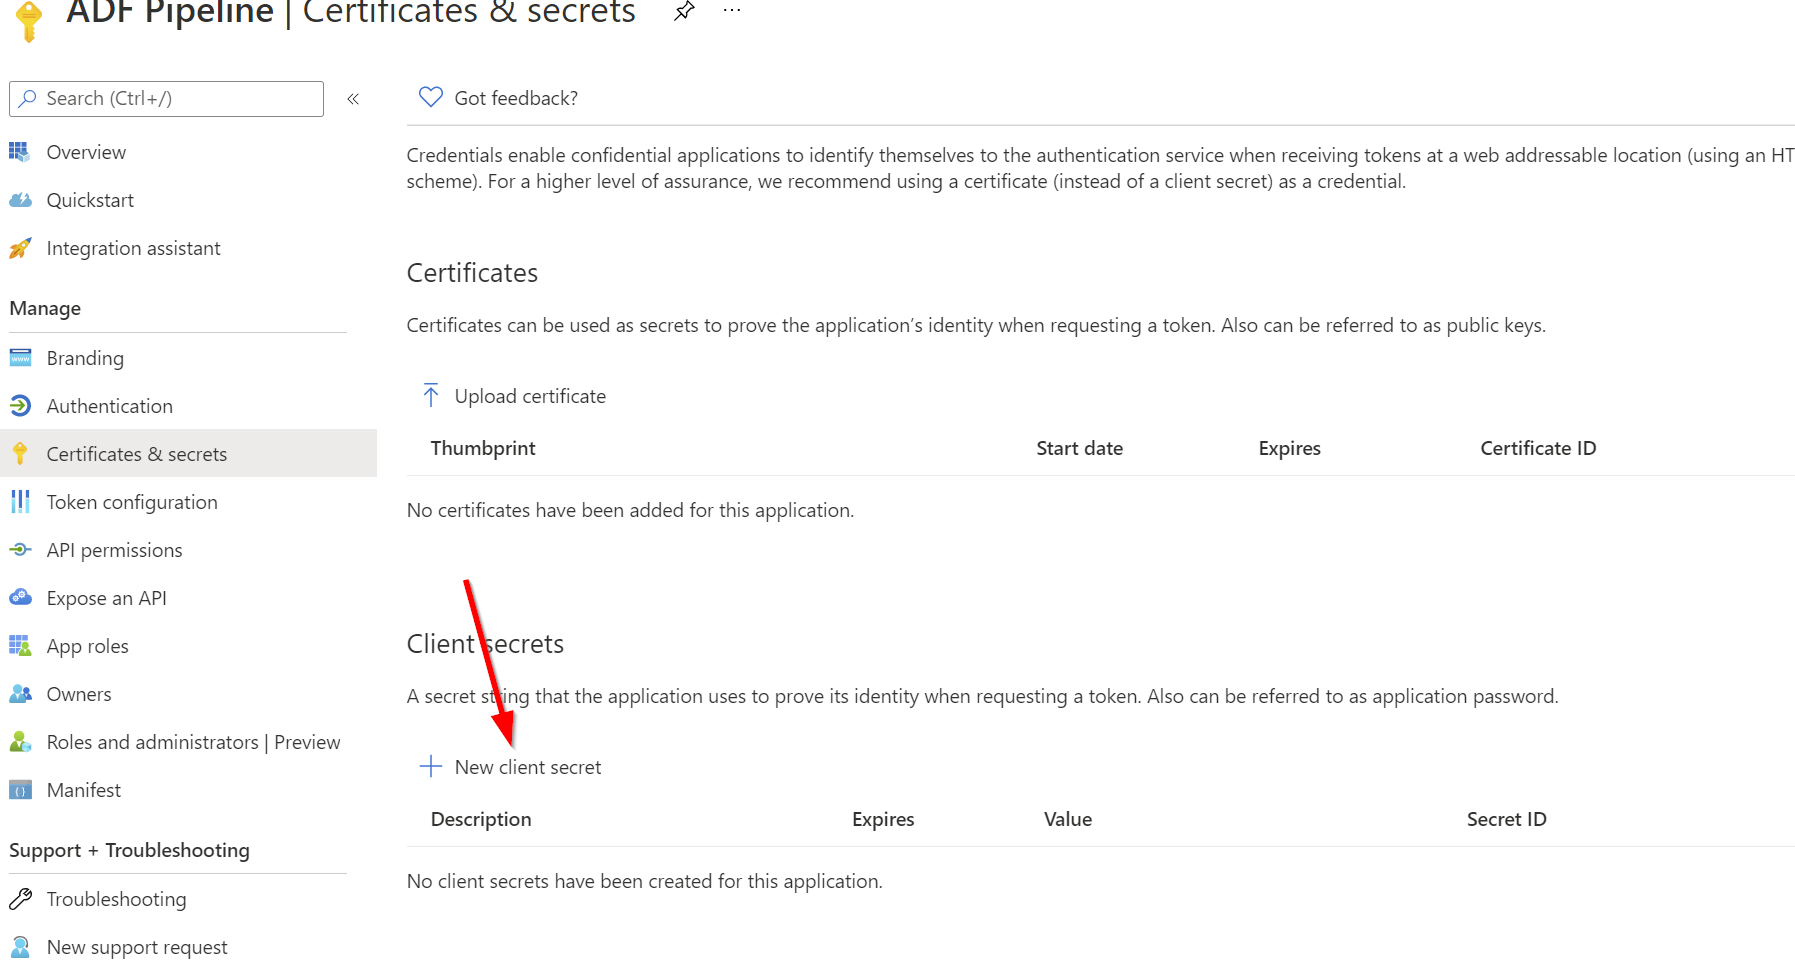
Task: Click the New client secret plus icon
Action: (431, 766)
